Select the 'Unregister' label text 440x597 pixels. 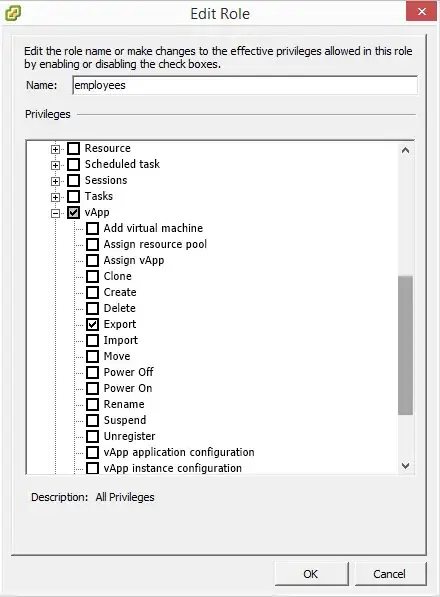[x=129, y=436]
